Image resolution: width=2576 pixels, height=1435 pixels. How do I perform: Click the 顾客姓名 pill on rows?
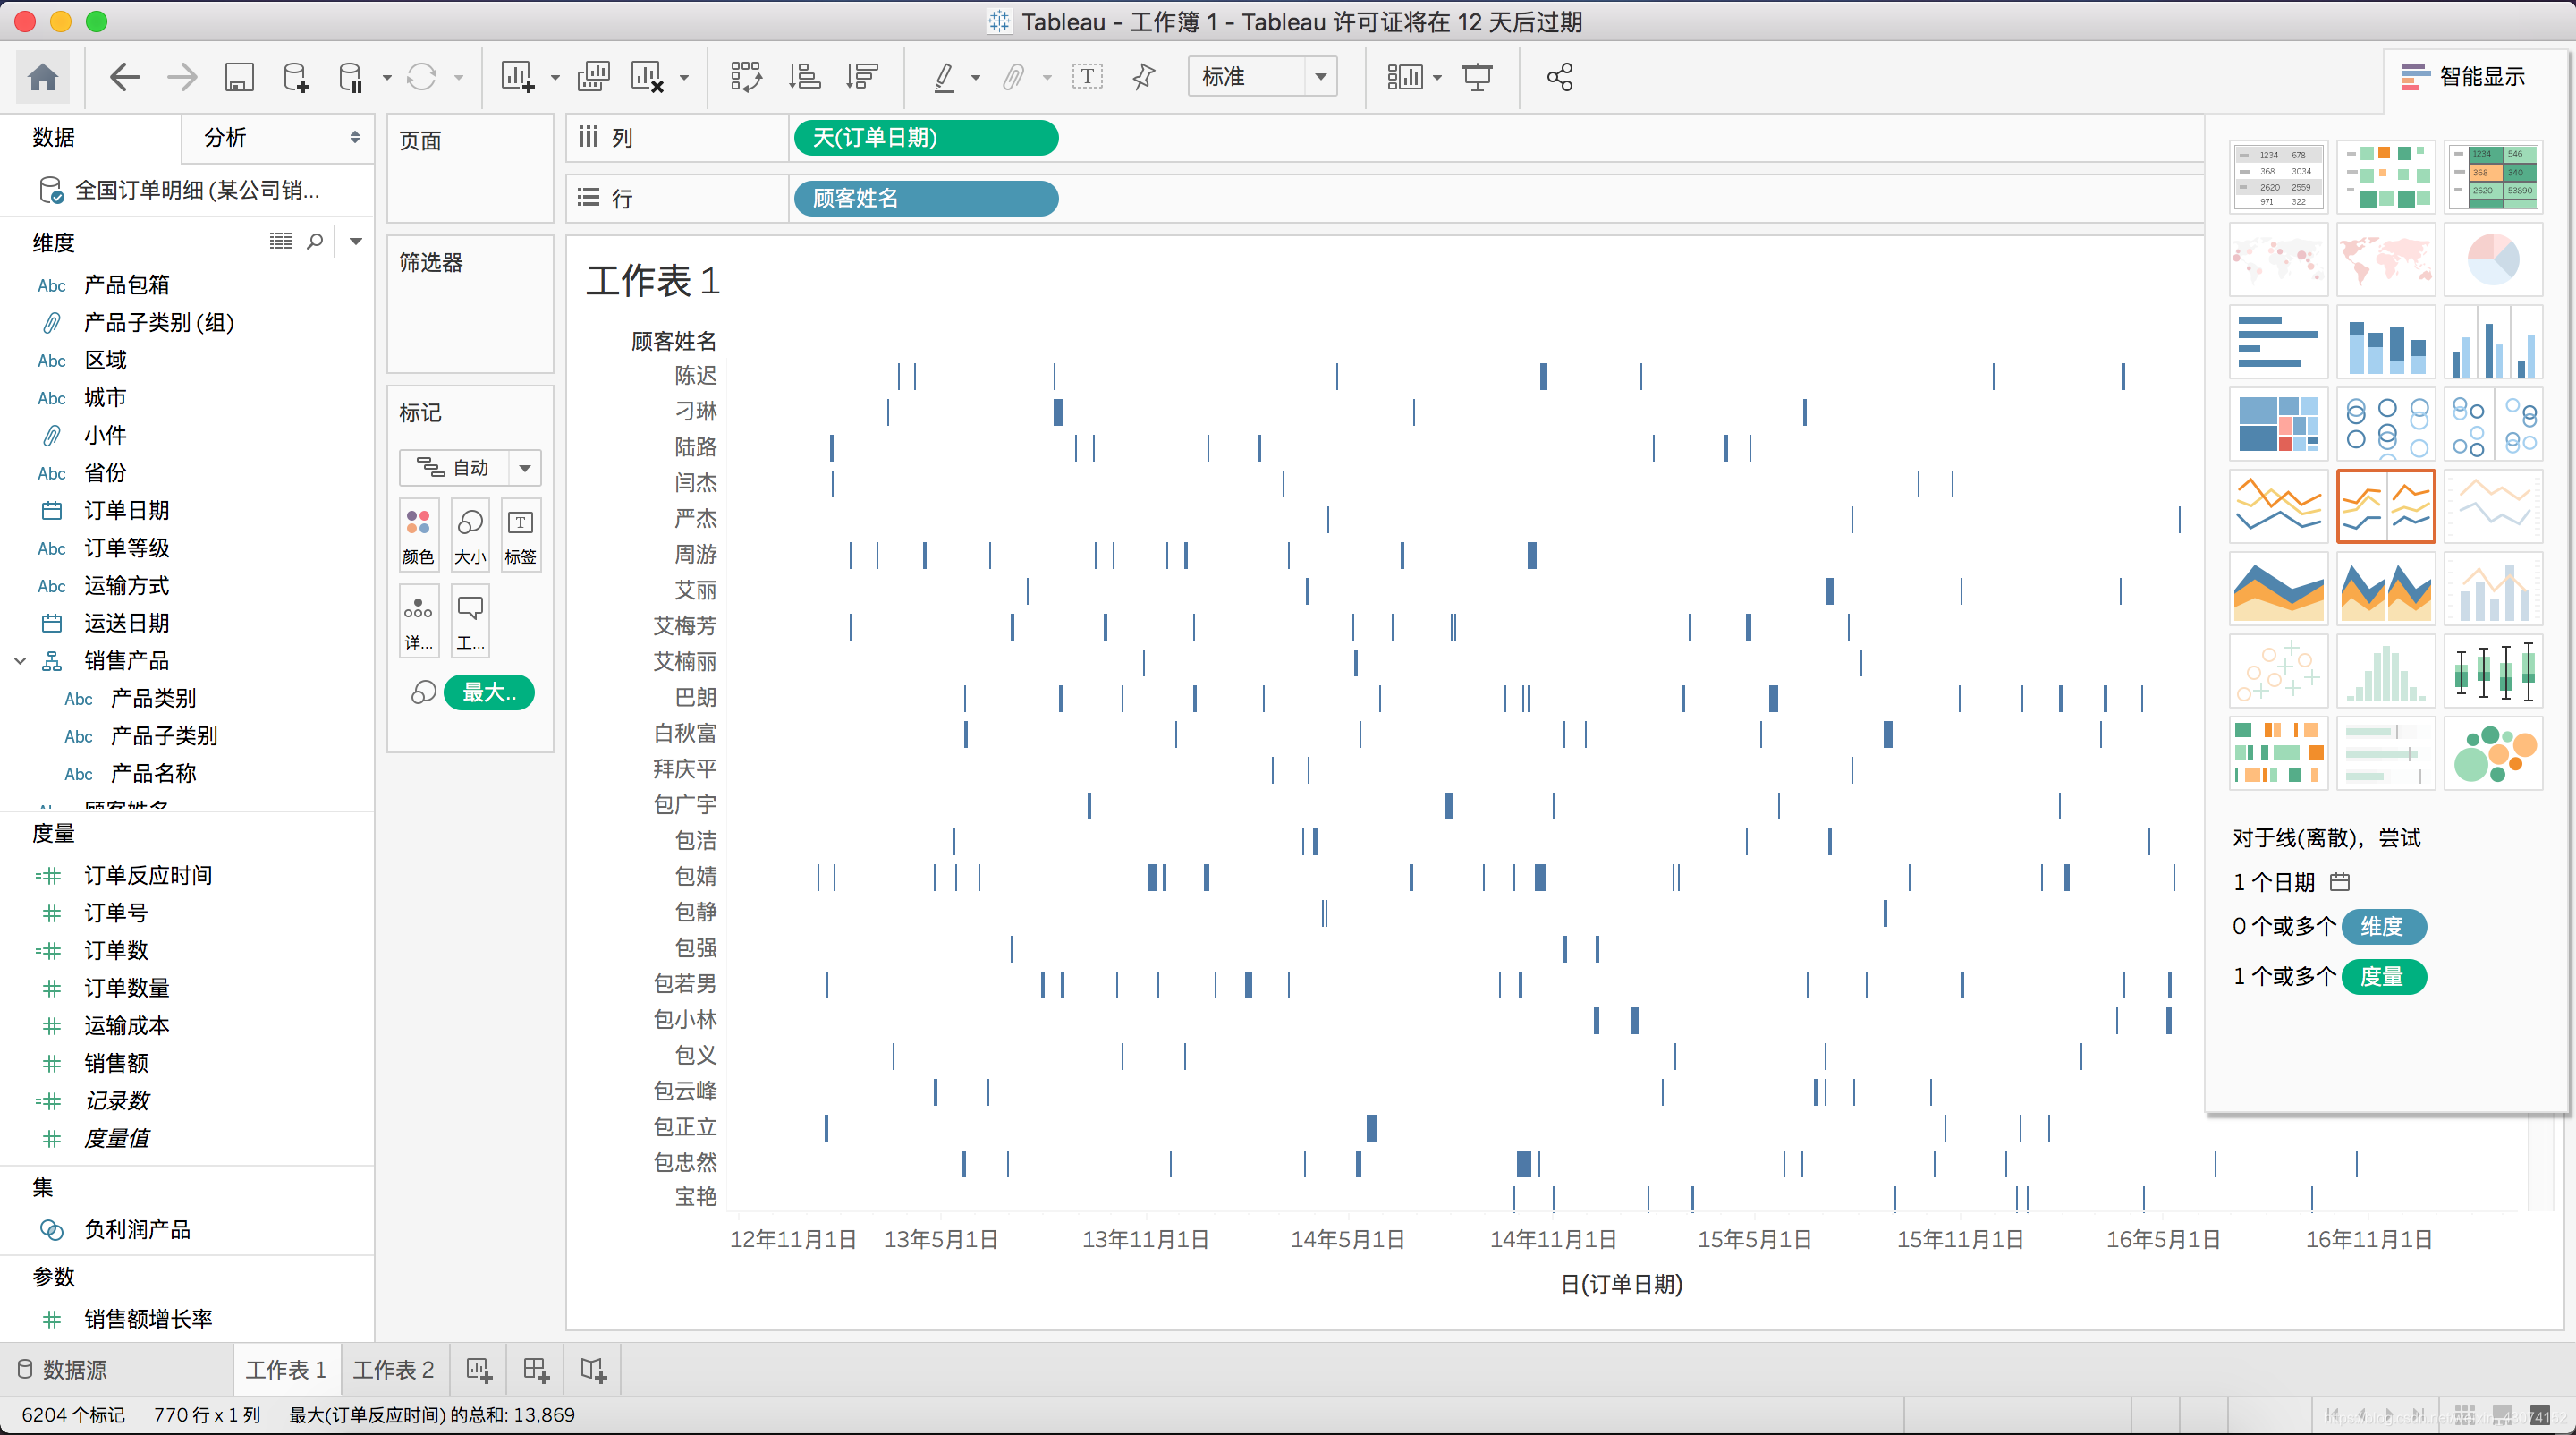pos(925,198)
